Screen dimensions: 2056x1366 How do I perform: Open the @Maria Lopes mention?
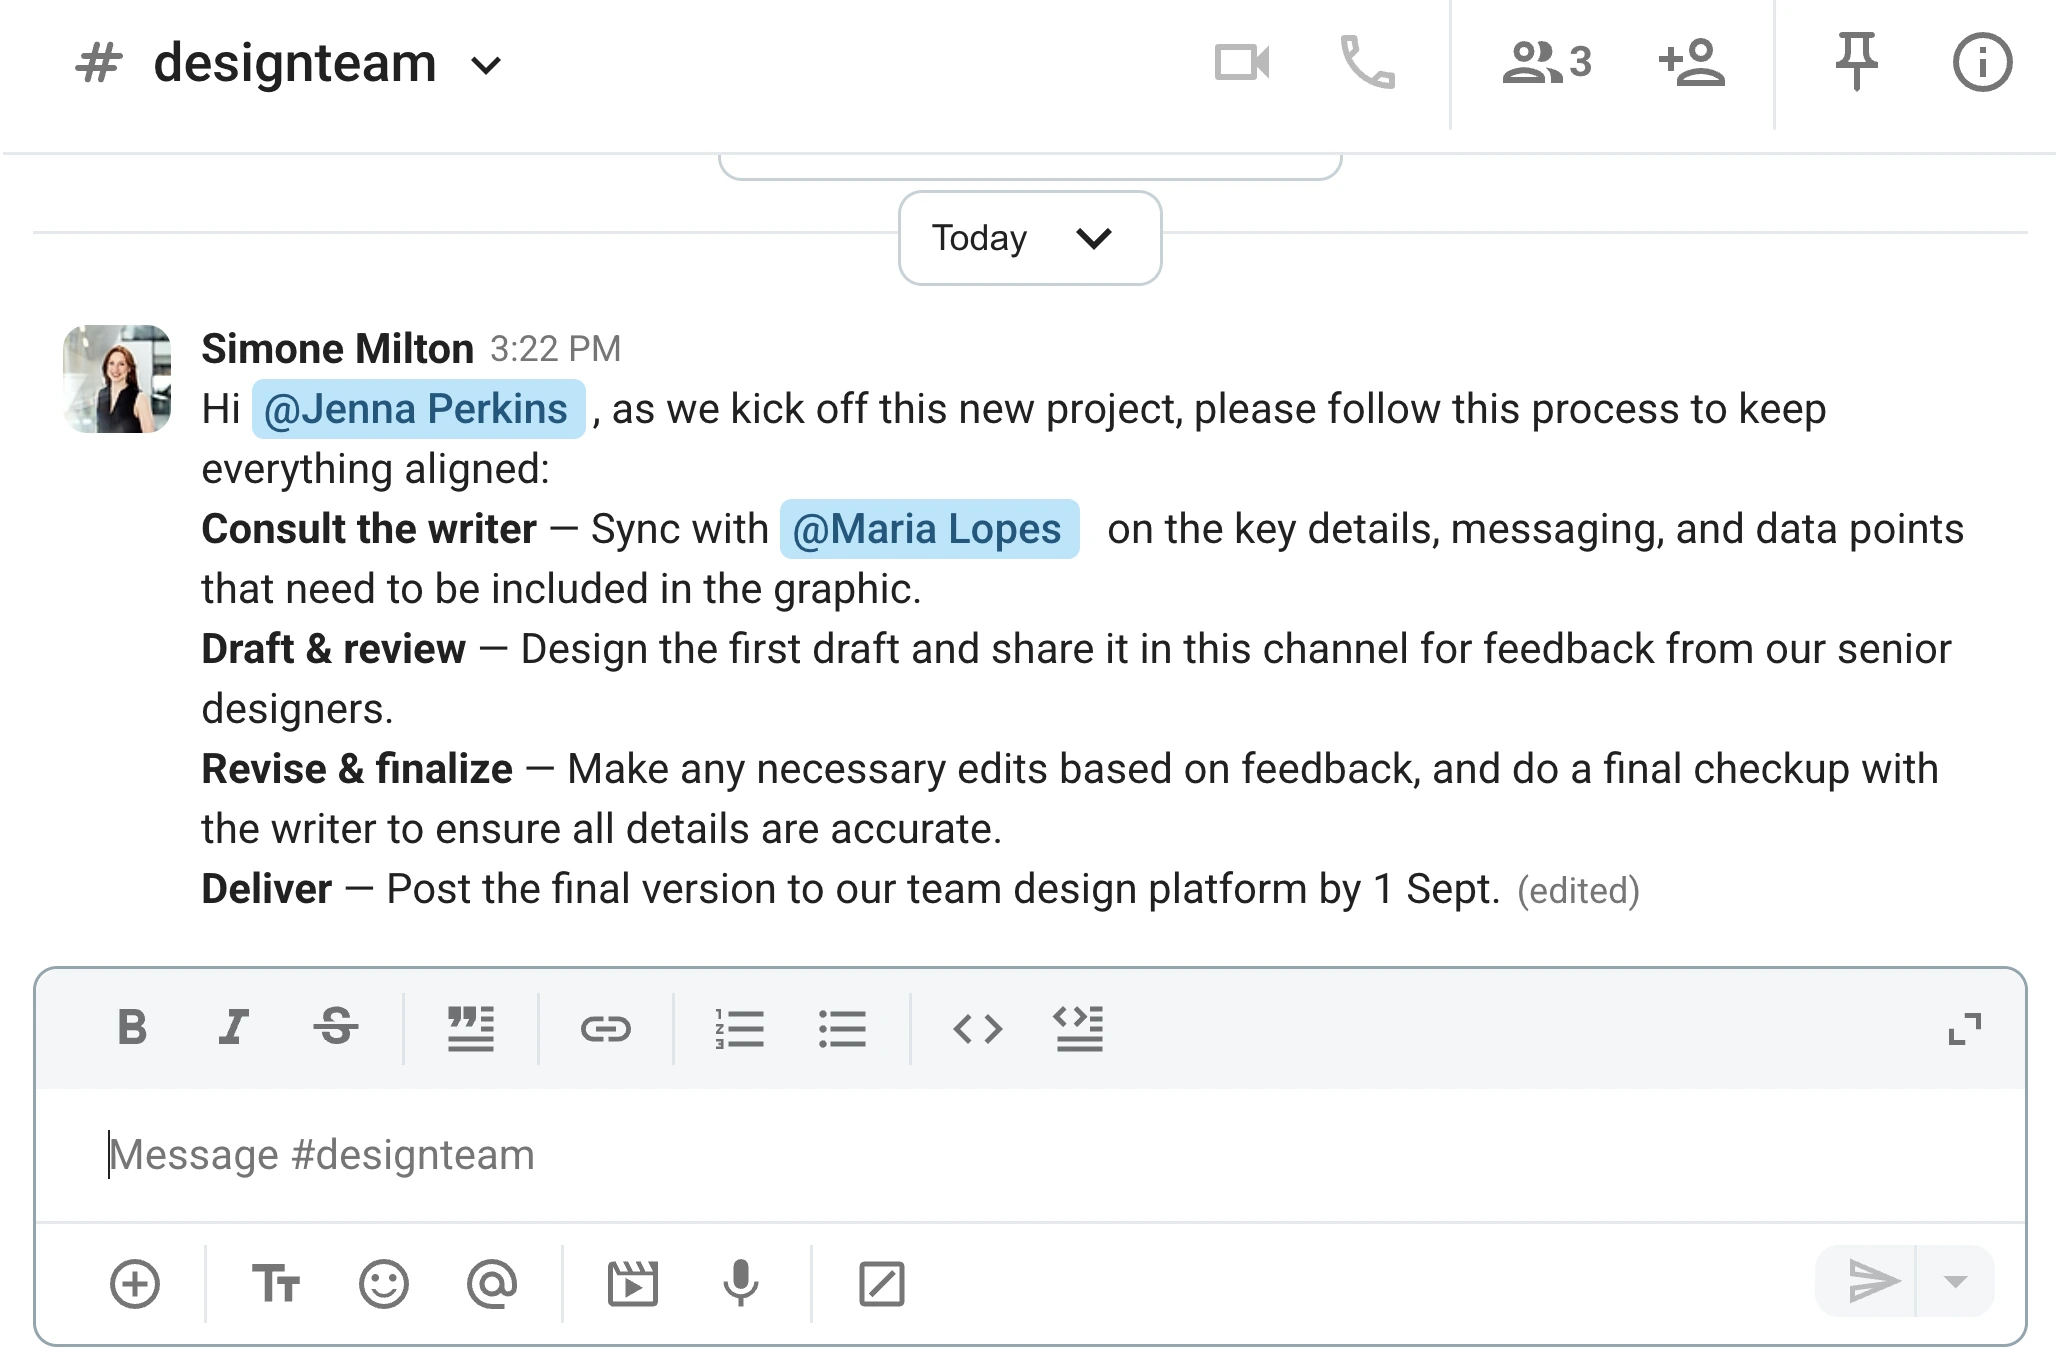929,529
